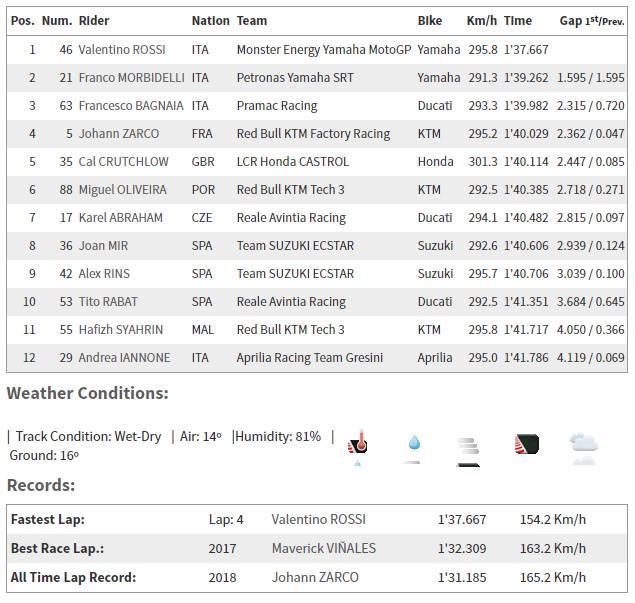Select the All Time Lap Record row label

72,577
